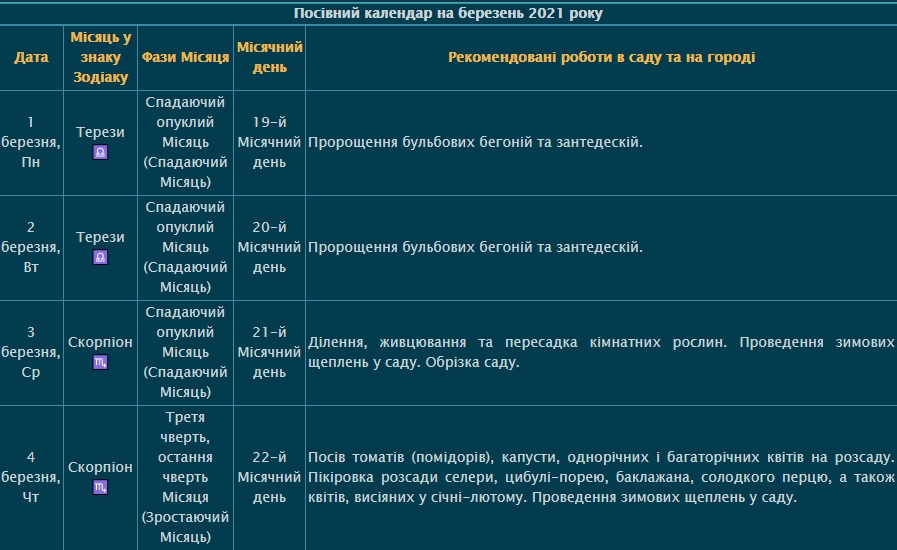Viewport: 897px width, 550px height.
Task: Click the '2 березня, Вт' date cell
Action: click(x=31, y=247)
